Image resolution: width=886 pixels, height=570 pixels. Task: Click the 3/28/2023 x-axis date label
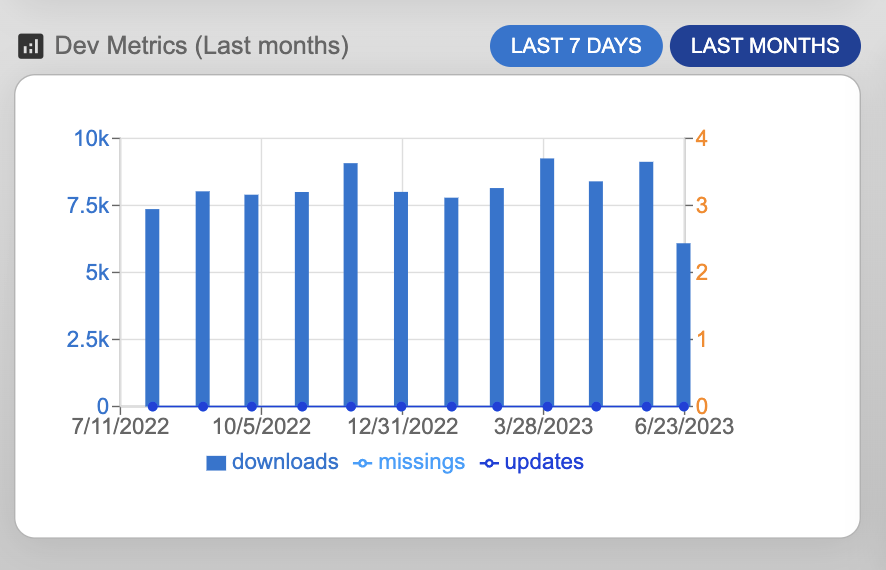click(x=545, y=427)
